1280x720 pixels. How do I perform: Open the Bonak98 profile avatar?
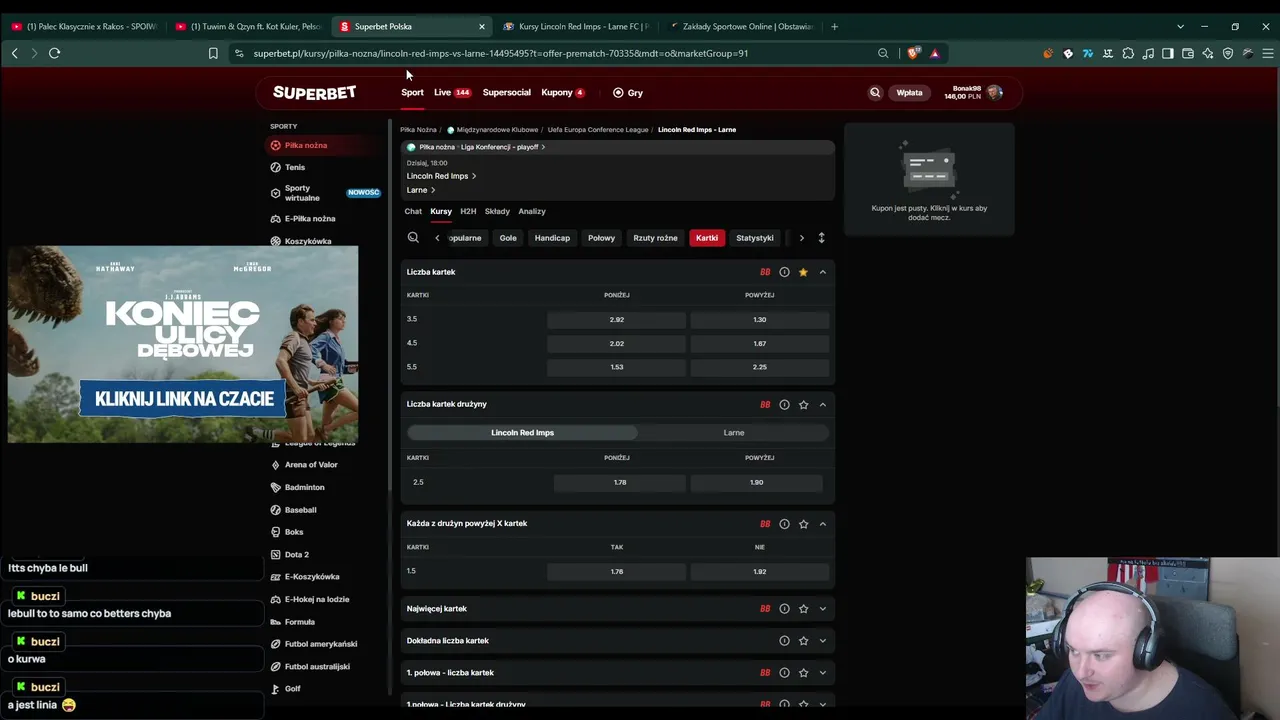tap(994, 92)
